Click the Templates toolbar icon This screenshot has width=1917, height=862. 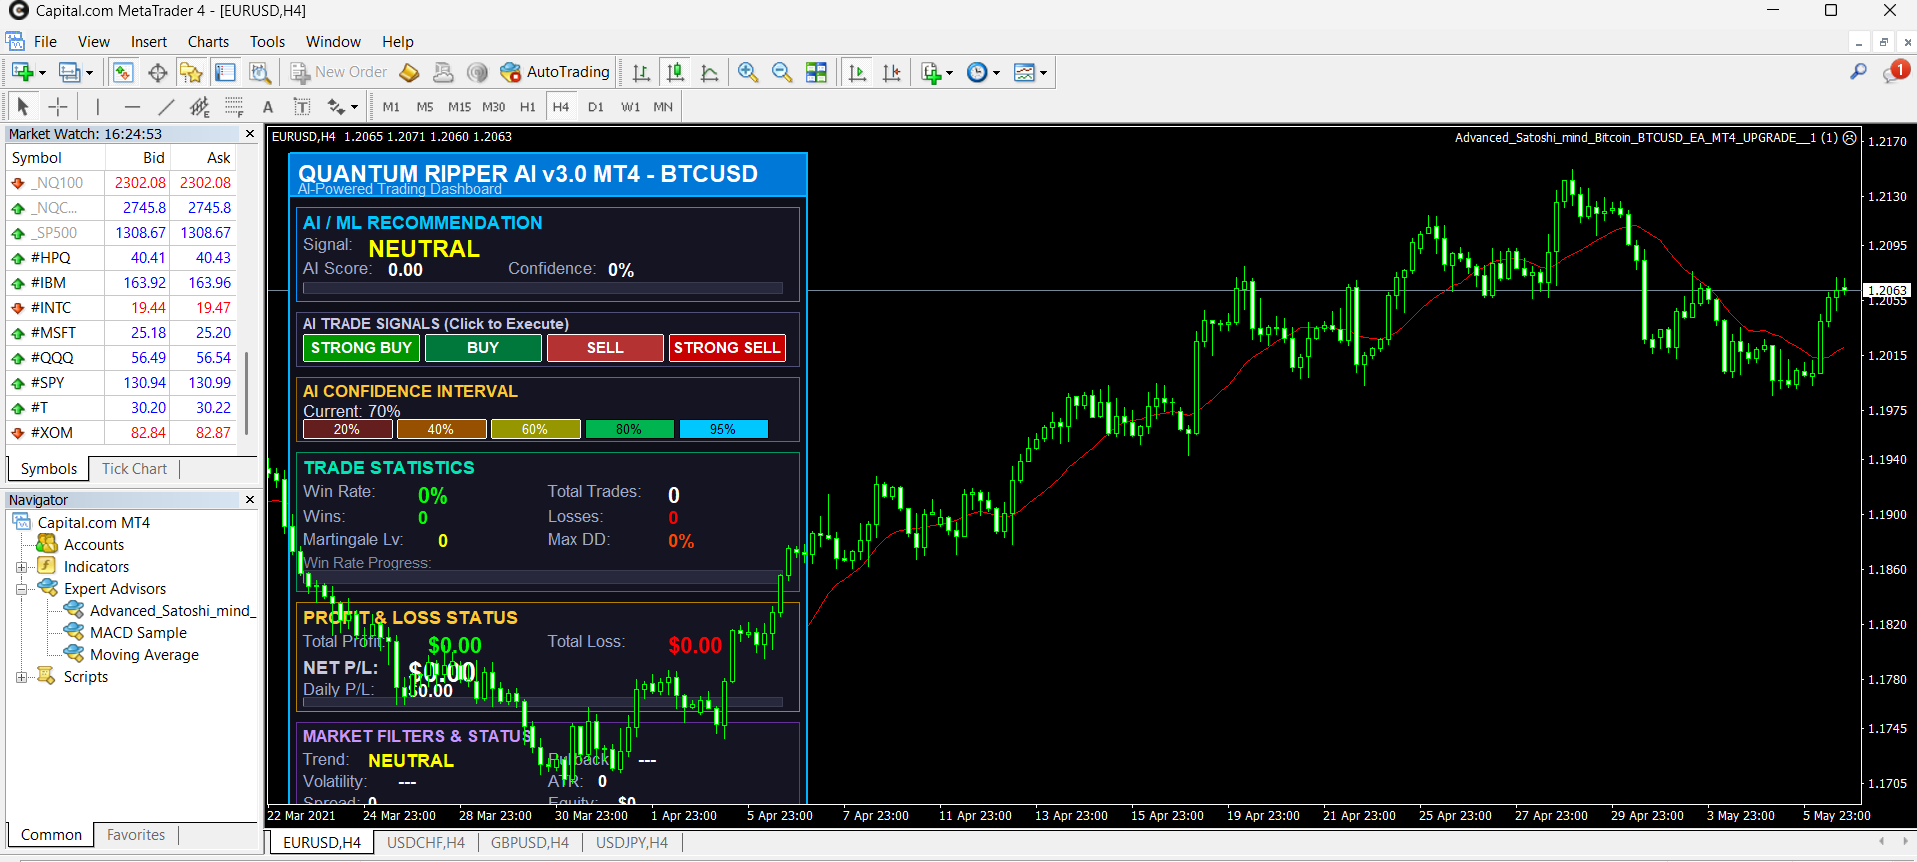1025,72
